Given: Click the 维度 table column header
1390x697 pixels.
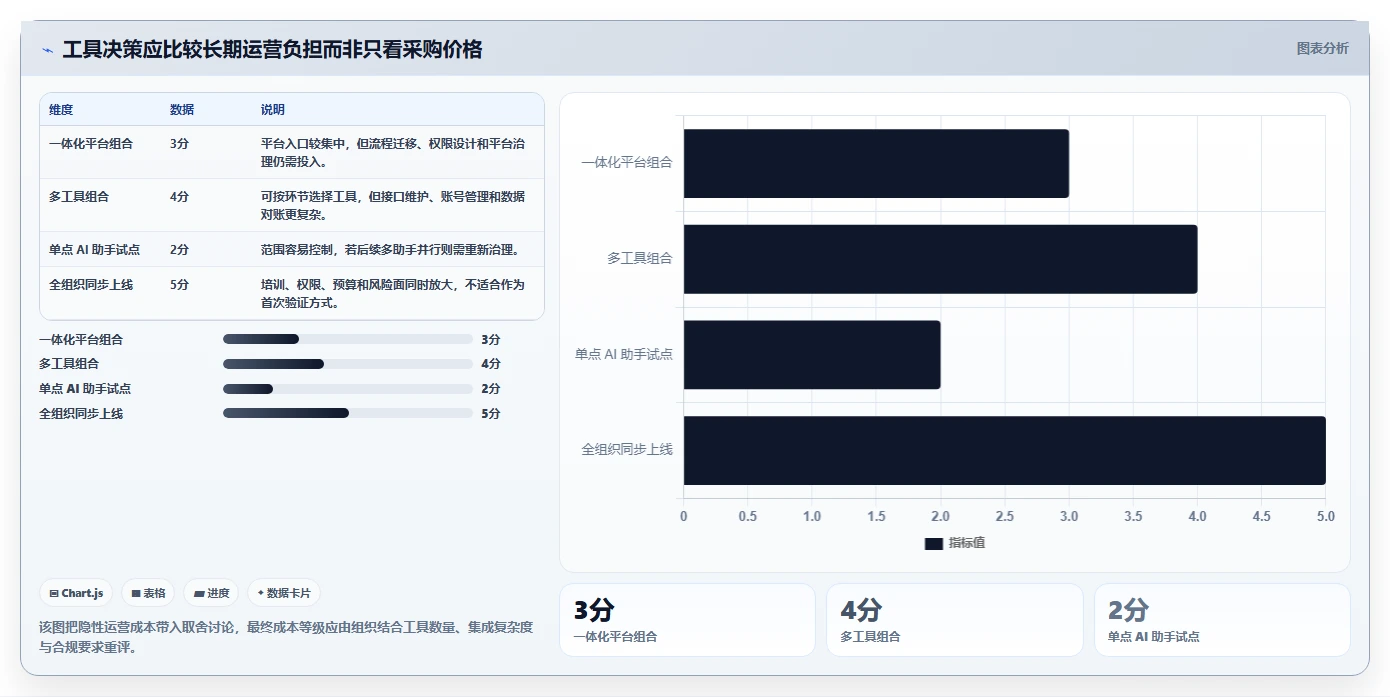Looking at the screenshot, I should coord(61,109).
